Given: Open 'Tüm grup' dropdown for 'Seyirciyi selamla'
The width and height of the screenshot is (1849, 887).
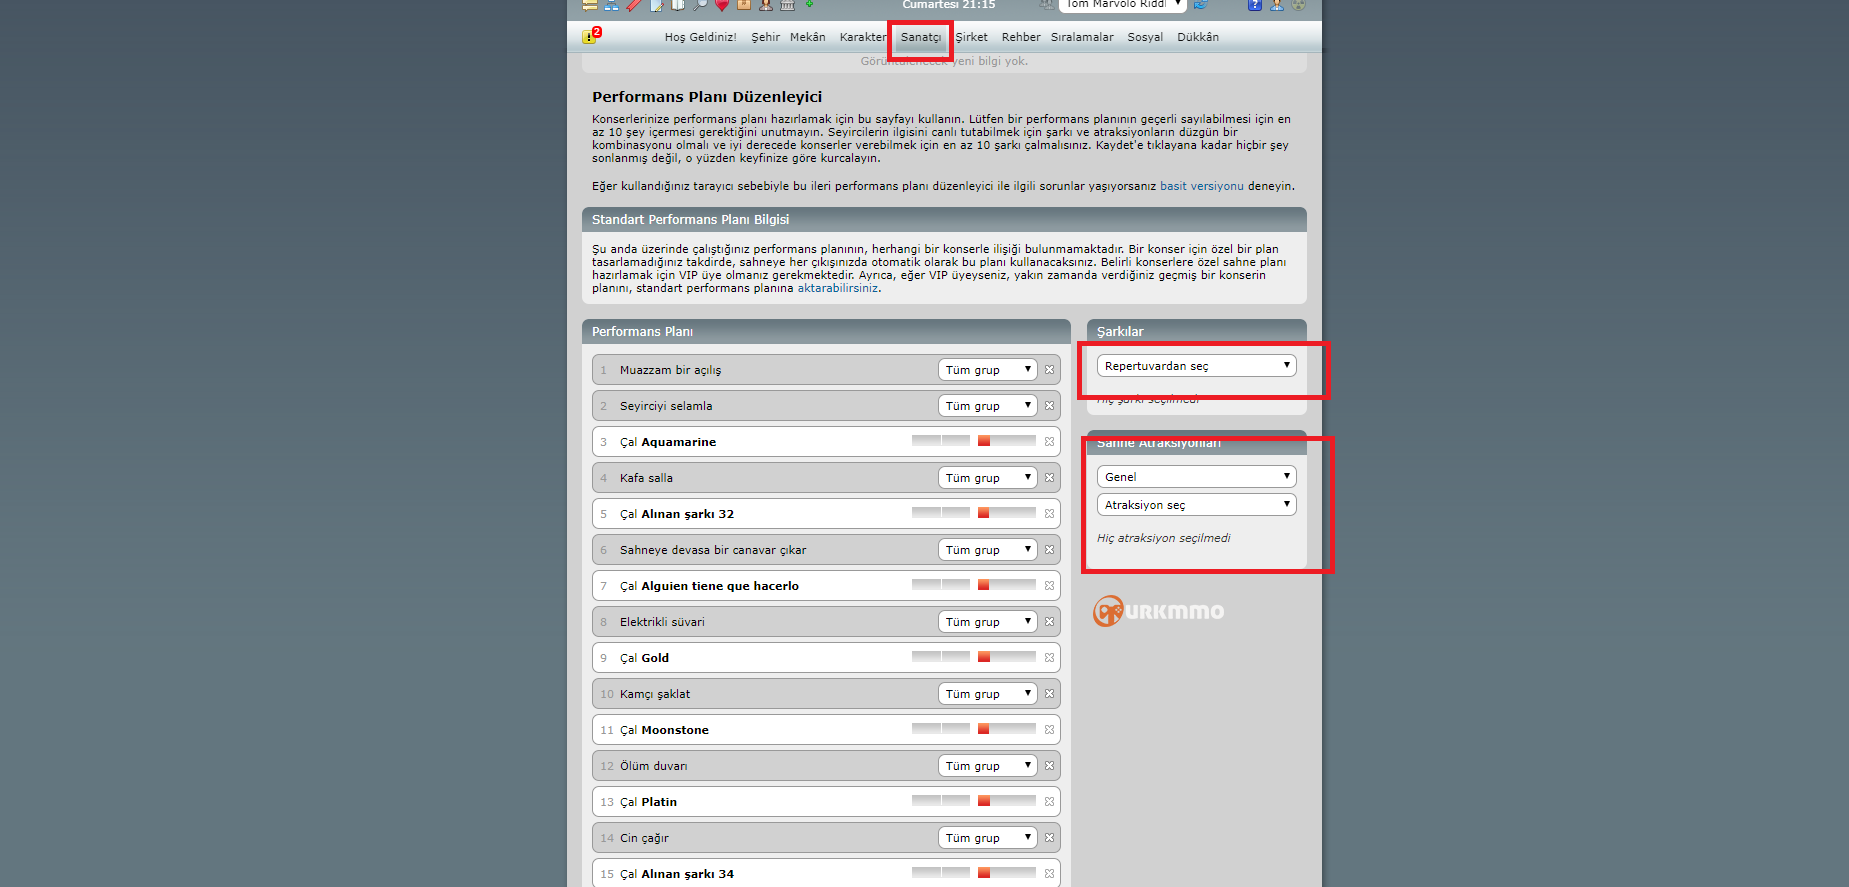Looking at the screenshot, I should click(987, 406).
